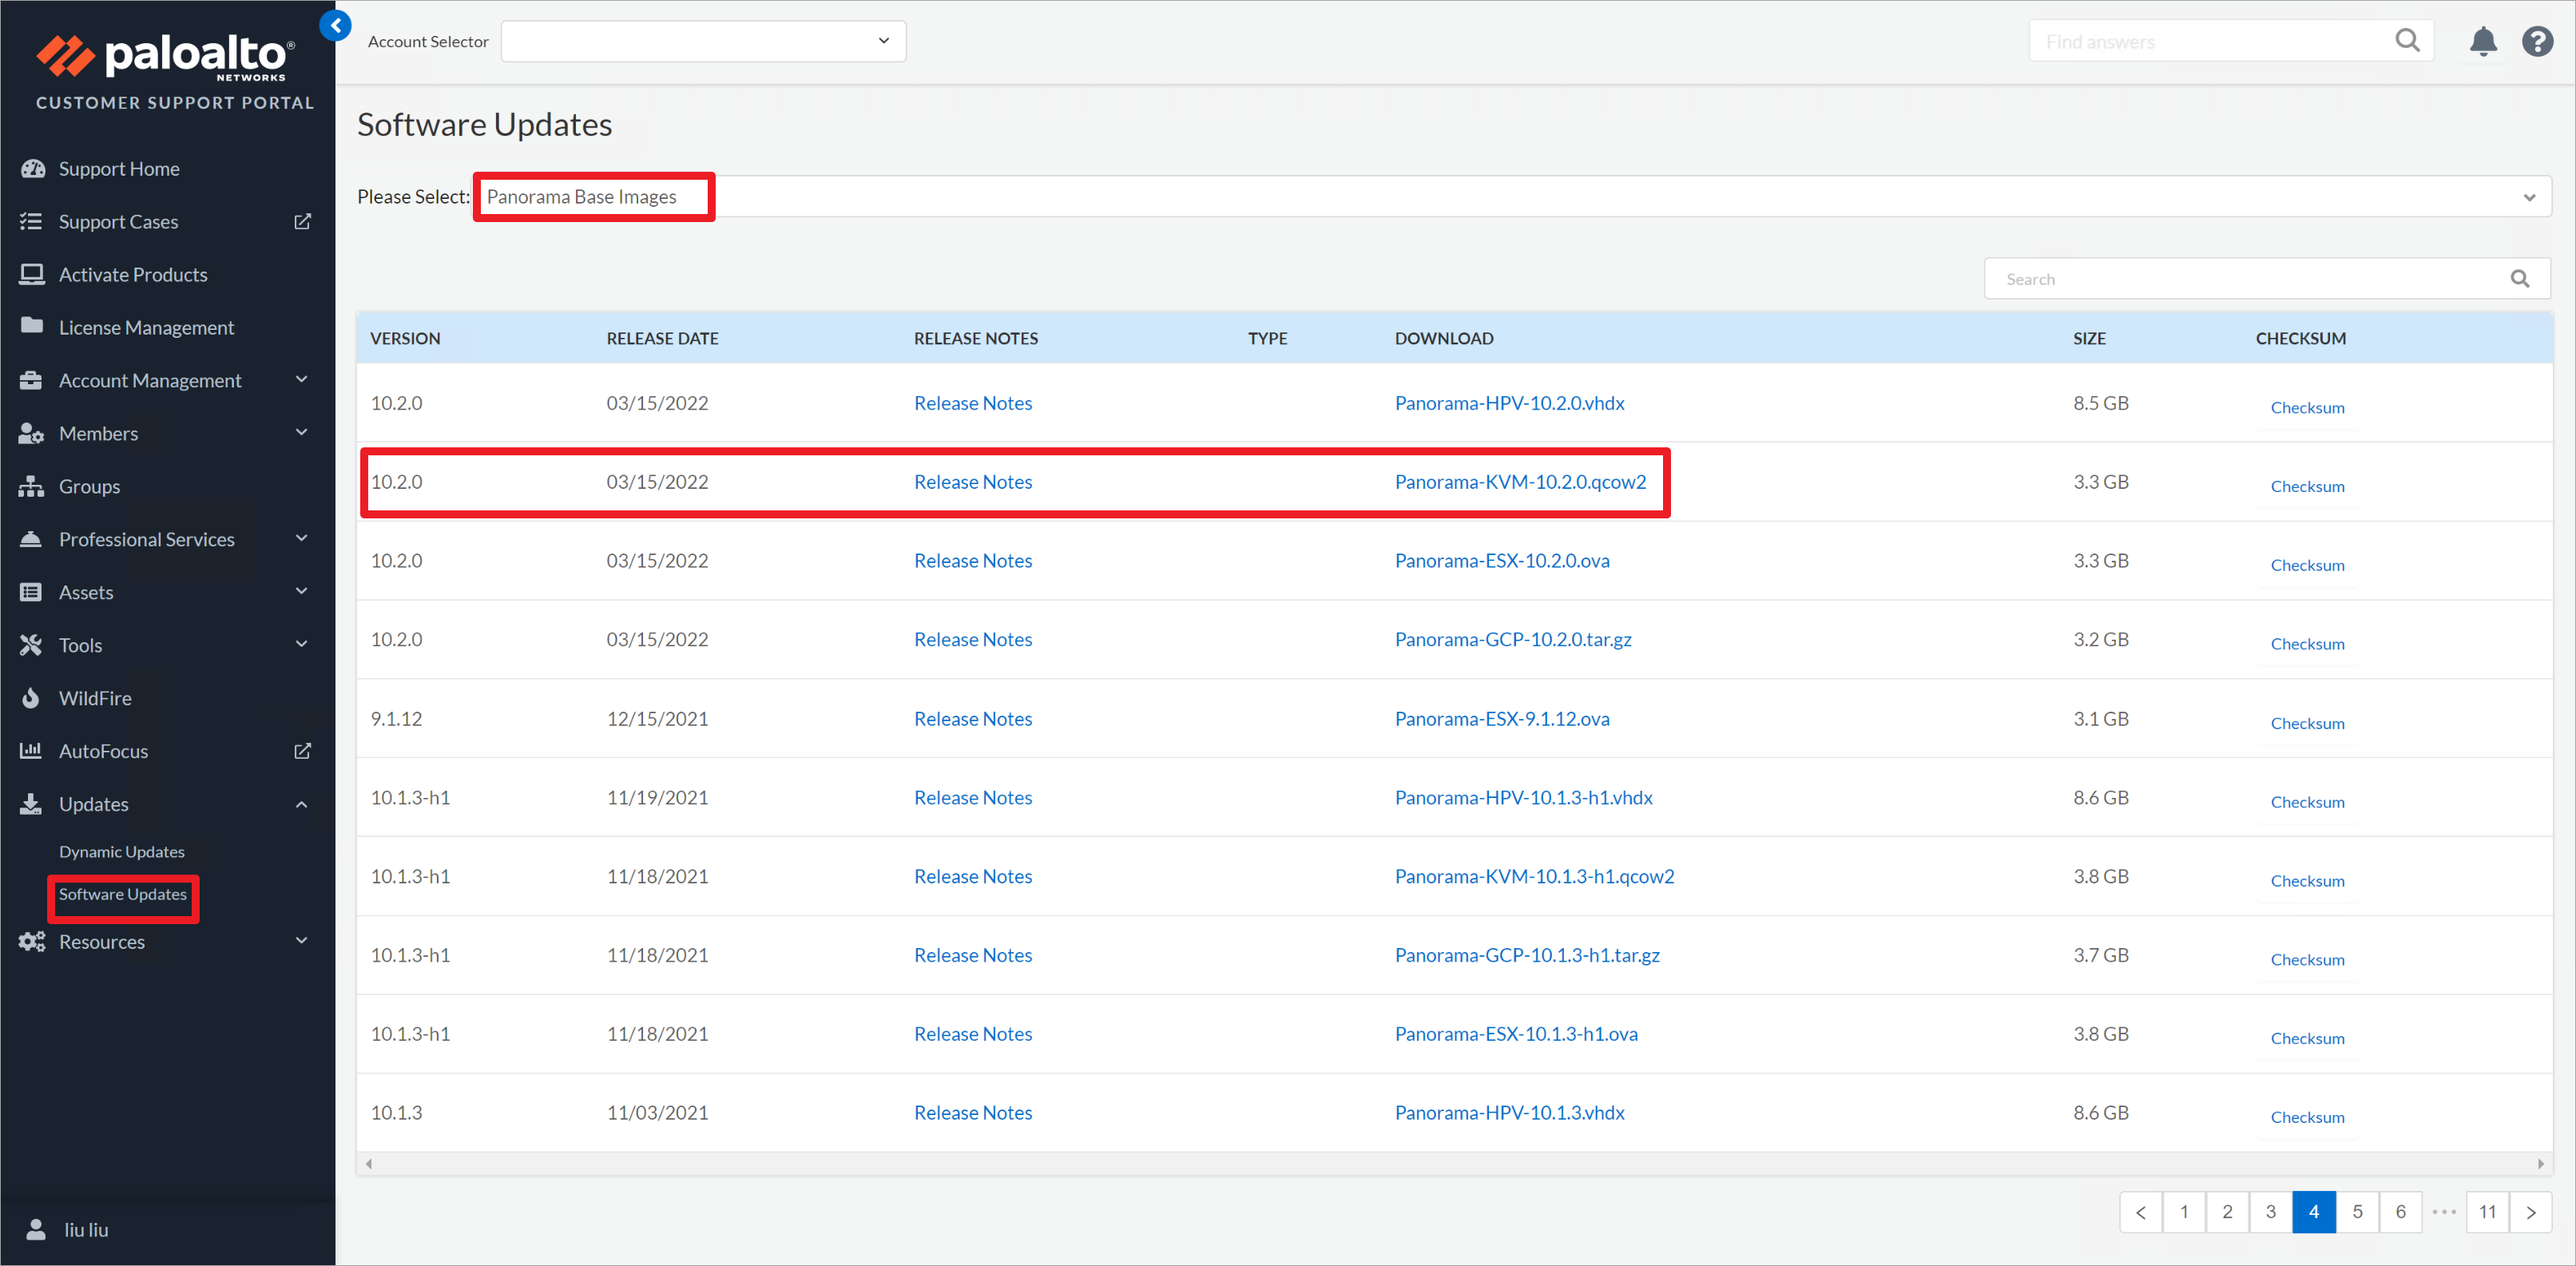Click scrollbar right arrow under table

[x=2540, y=1163]
